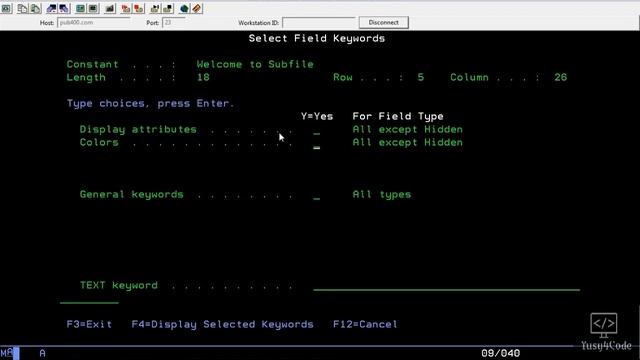Click the orange book toolbar icon

[197, 8]
